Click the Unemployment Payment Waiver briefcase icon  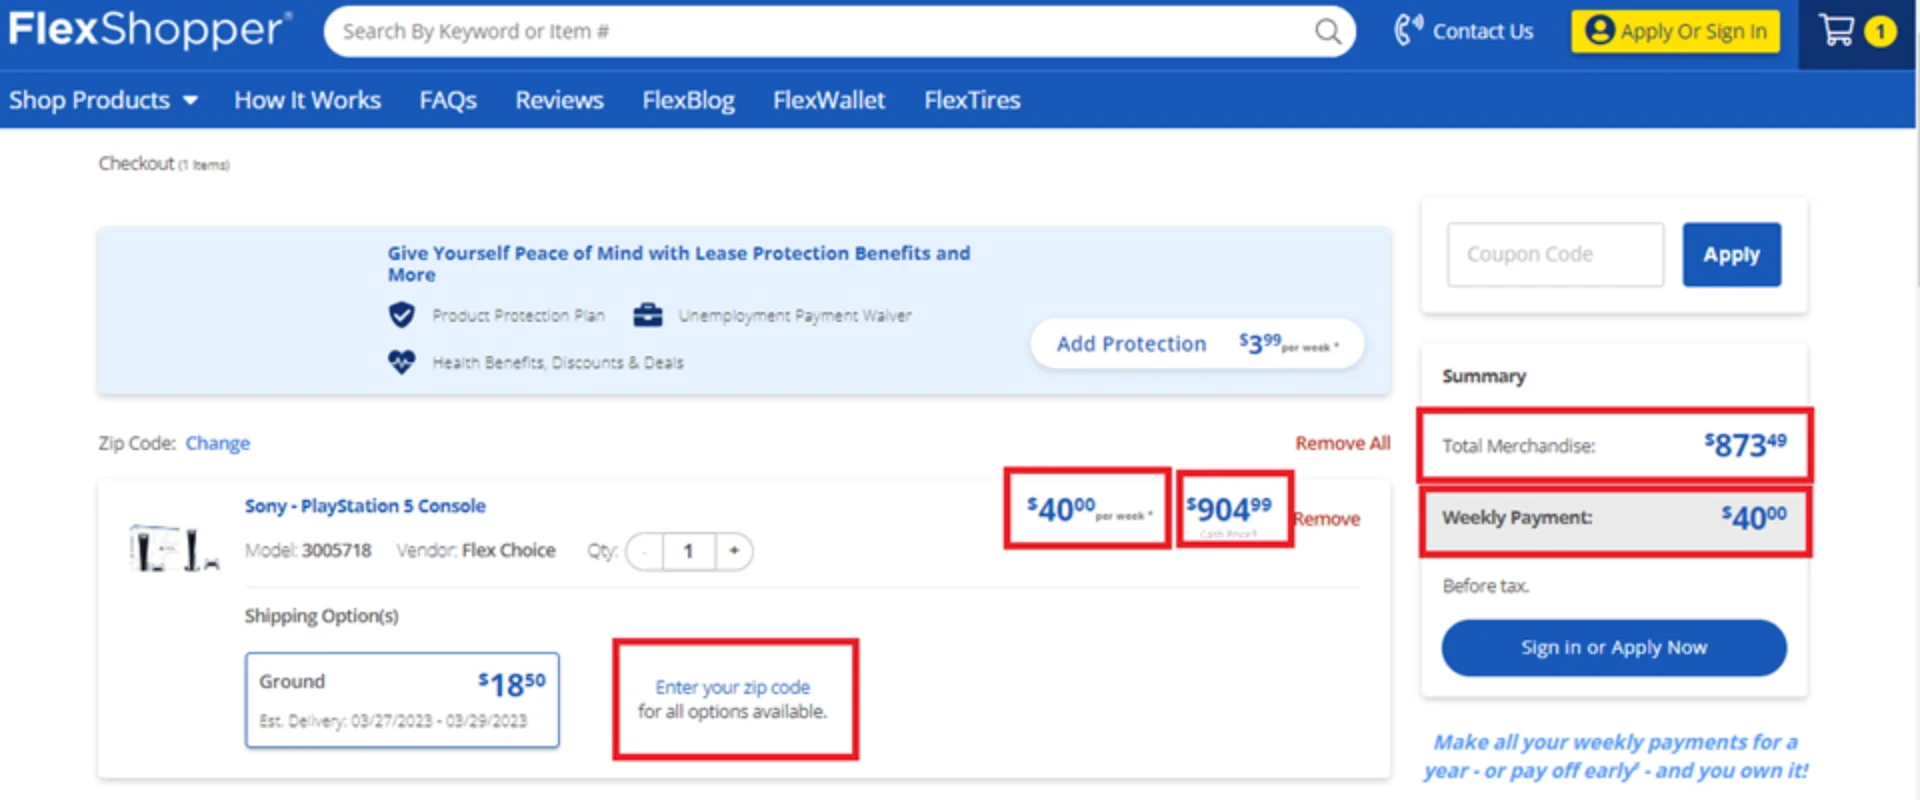648,316
